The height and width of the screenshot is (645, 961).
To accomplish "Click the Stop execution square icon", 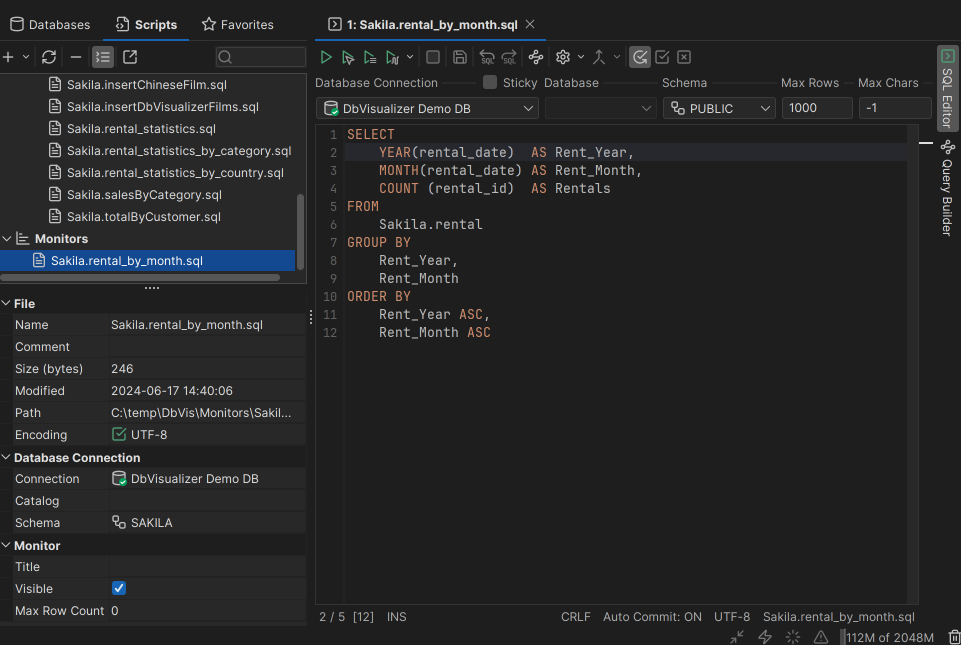I will coord(433,58).
